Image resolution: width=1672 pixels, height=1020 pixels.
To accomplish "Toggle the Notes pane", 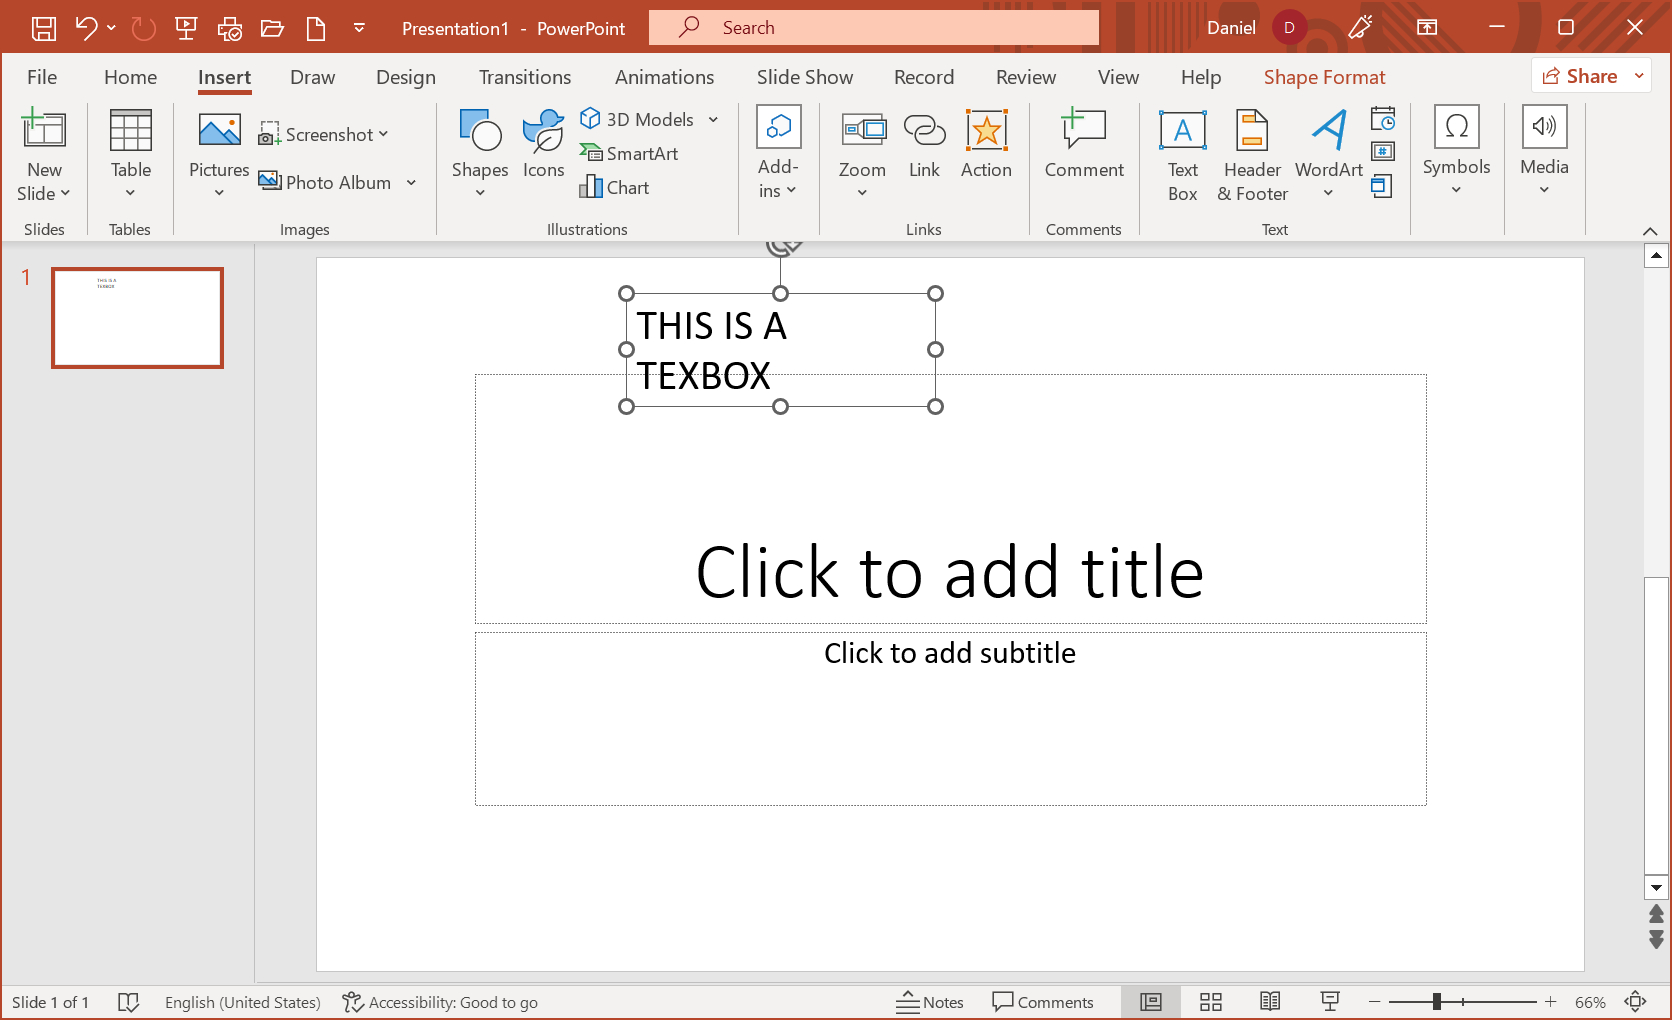I will [x=930, y=1002].
